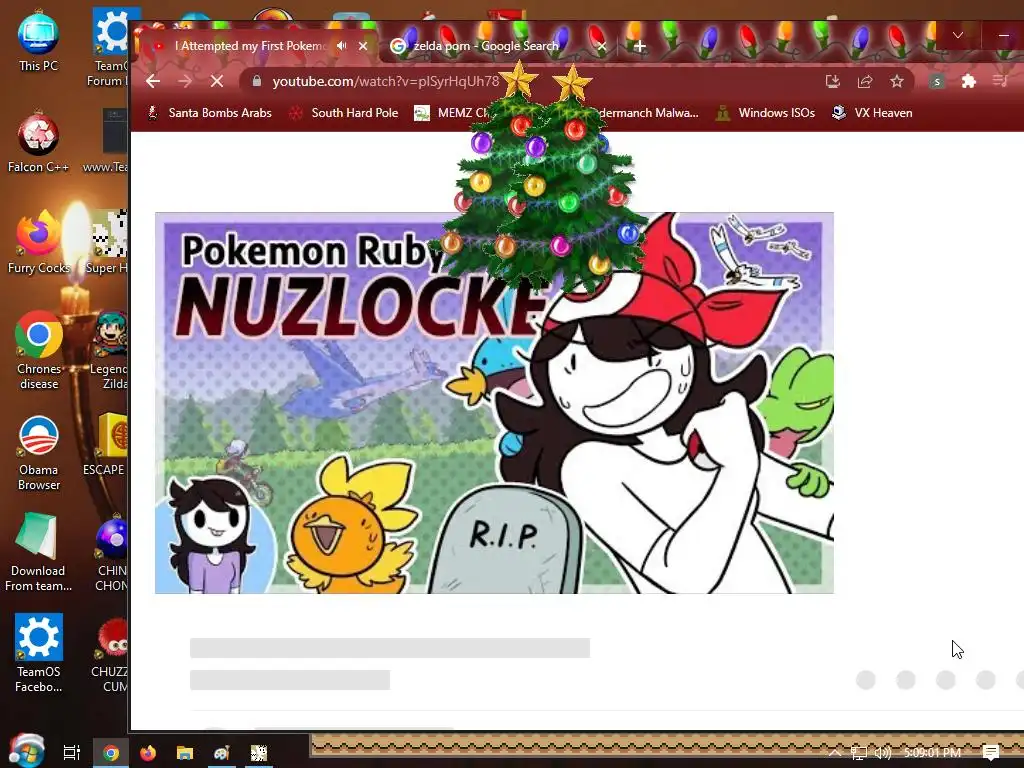This screenshot has height=768, width=1024.
Task: Open the Windows Start orb
Action: (26, 751)
